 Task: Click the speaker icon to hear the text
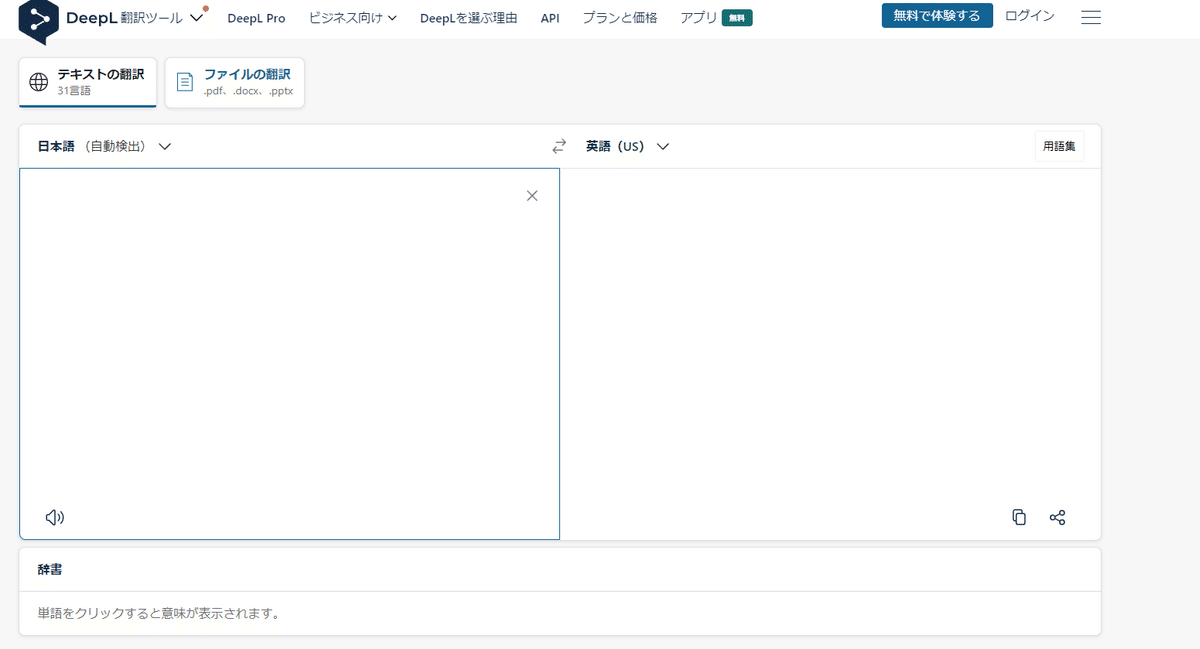pyautogui.click(x=55, y=517)
